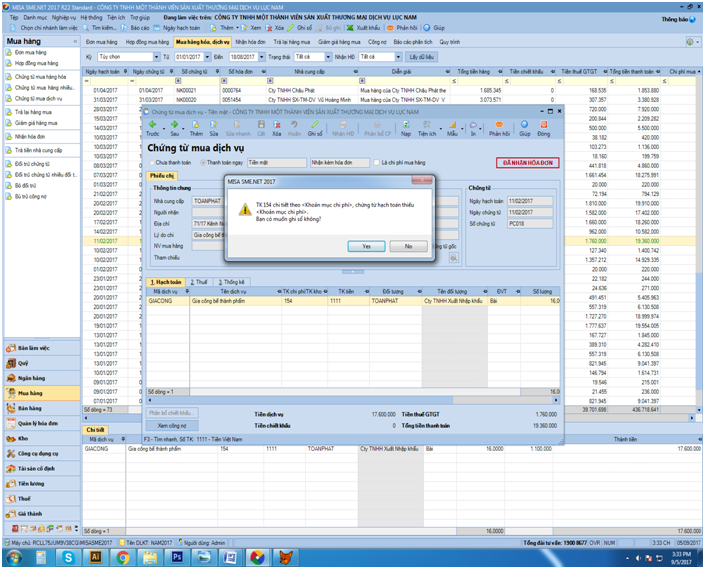Click Yes in the MISA warning dialog
705x569 pixels.
pos(366,246)
